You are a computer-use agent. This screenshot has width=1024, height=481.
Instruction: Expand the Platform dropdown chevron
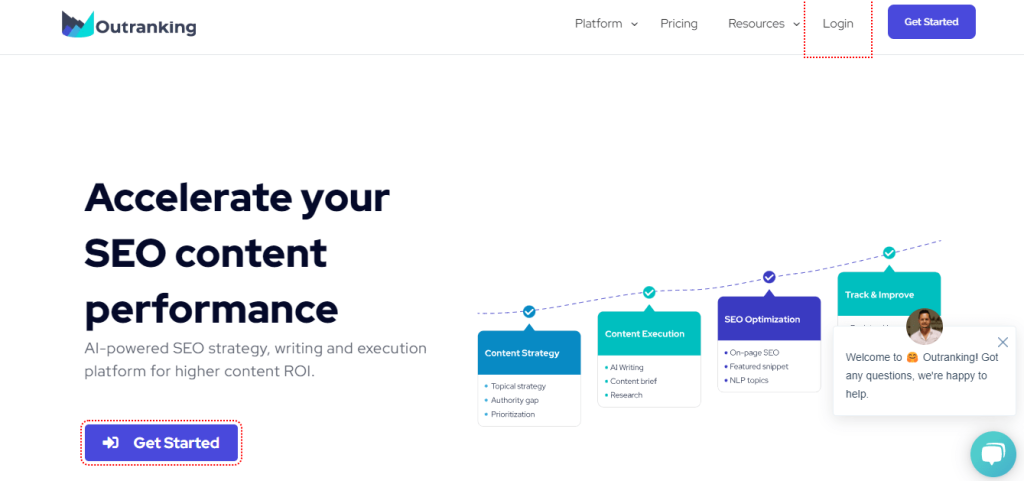tap(634, 25)
